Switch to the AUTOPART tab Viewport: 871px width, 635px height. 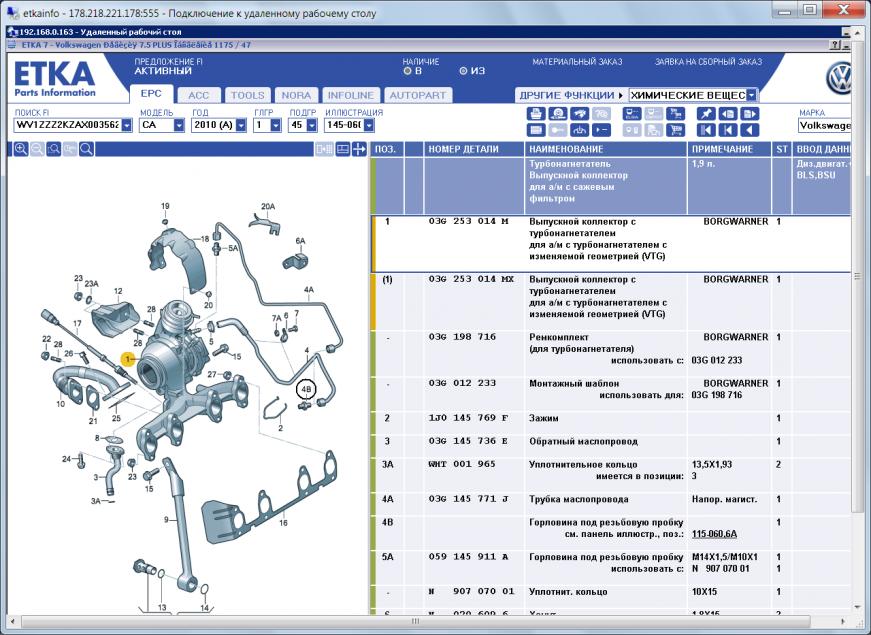[x=418, y=95]
